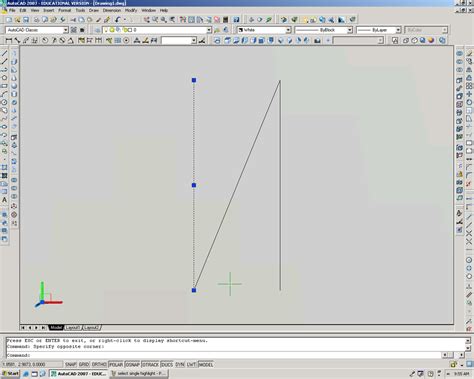Open the dropdown arrow beside Undo
The image size is (474, 379).
[125, 20]
